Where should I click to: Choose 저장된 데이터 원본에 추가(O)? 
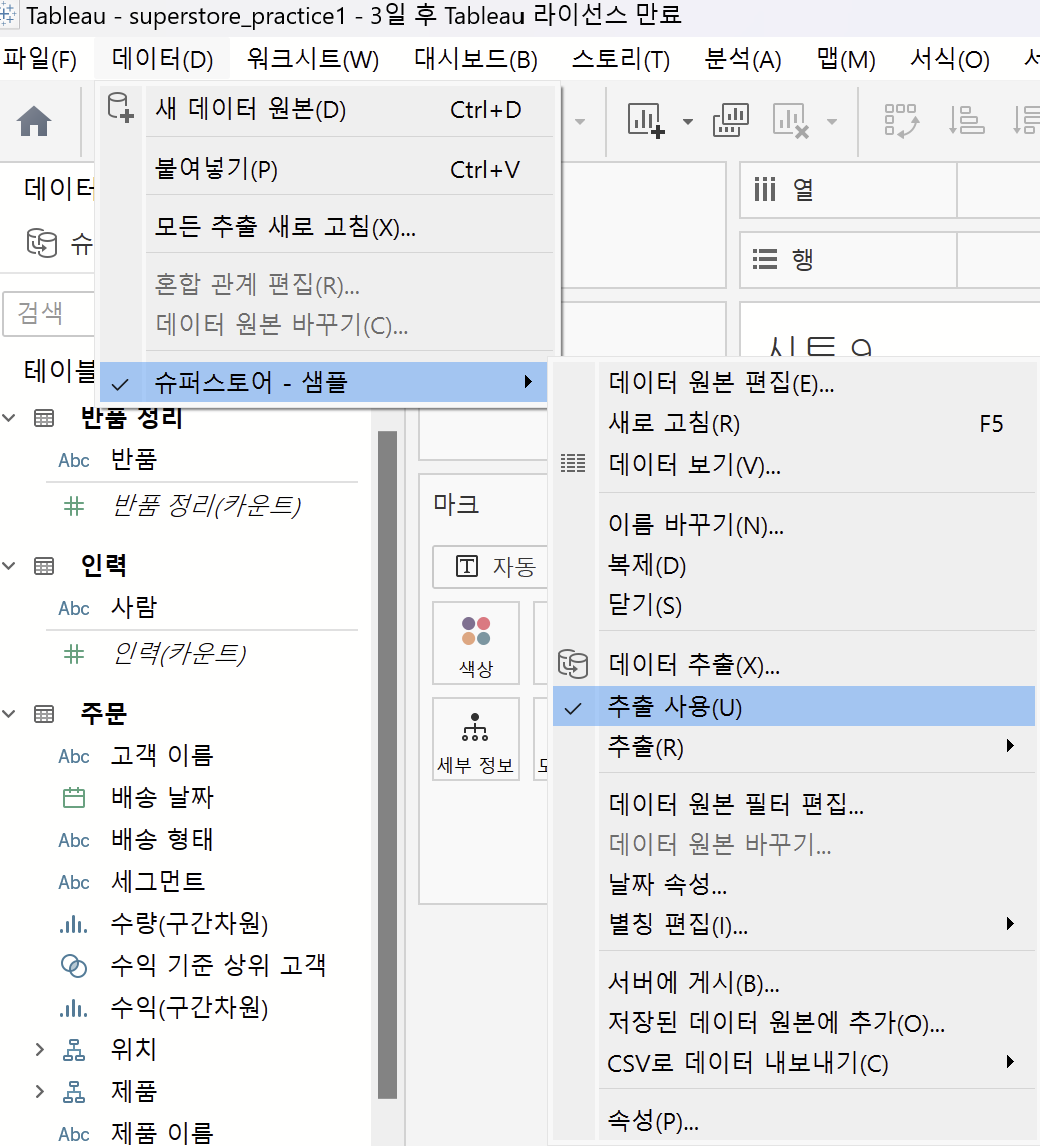tap(794, 1022)
